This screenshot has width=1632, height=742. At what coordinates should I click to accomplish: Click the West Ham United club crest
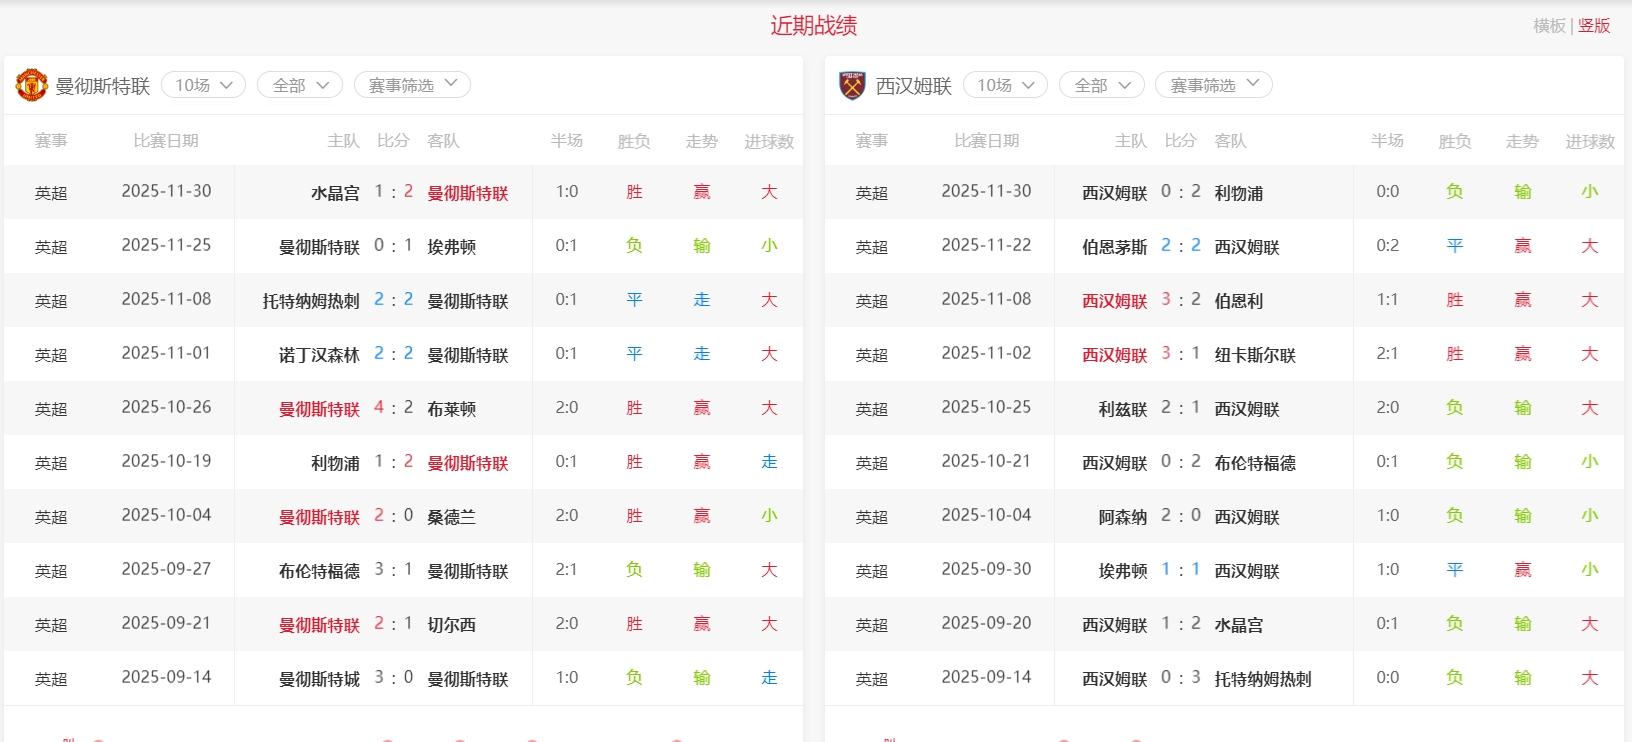point(852,85)
